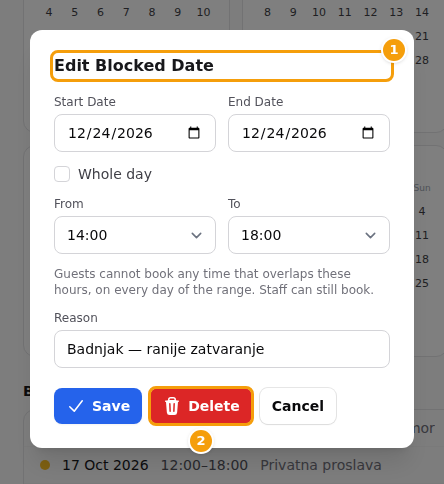Expand the From time dropdown showing 14:00

135,235
